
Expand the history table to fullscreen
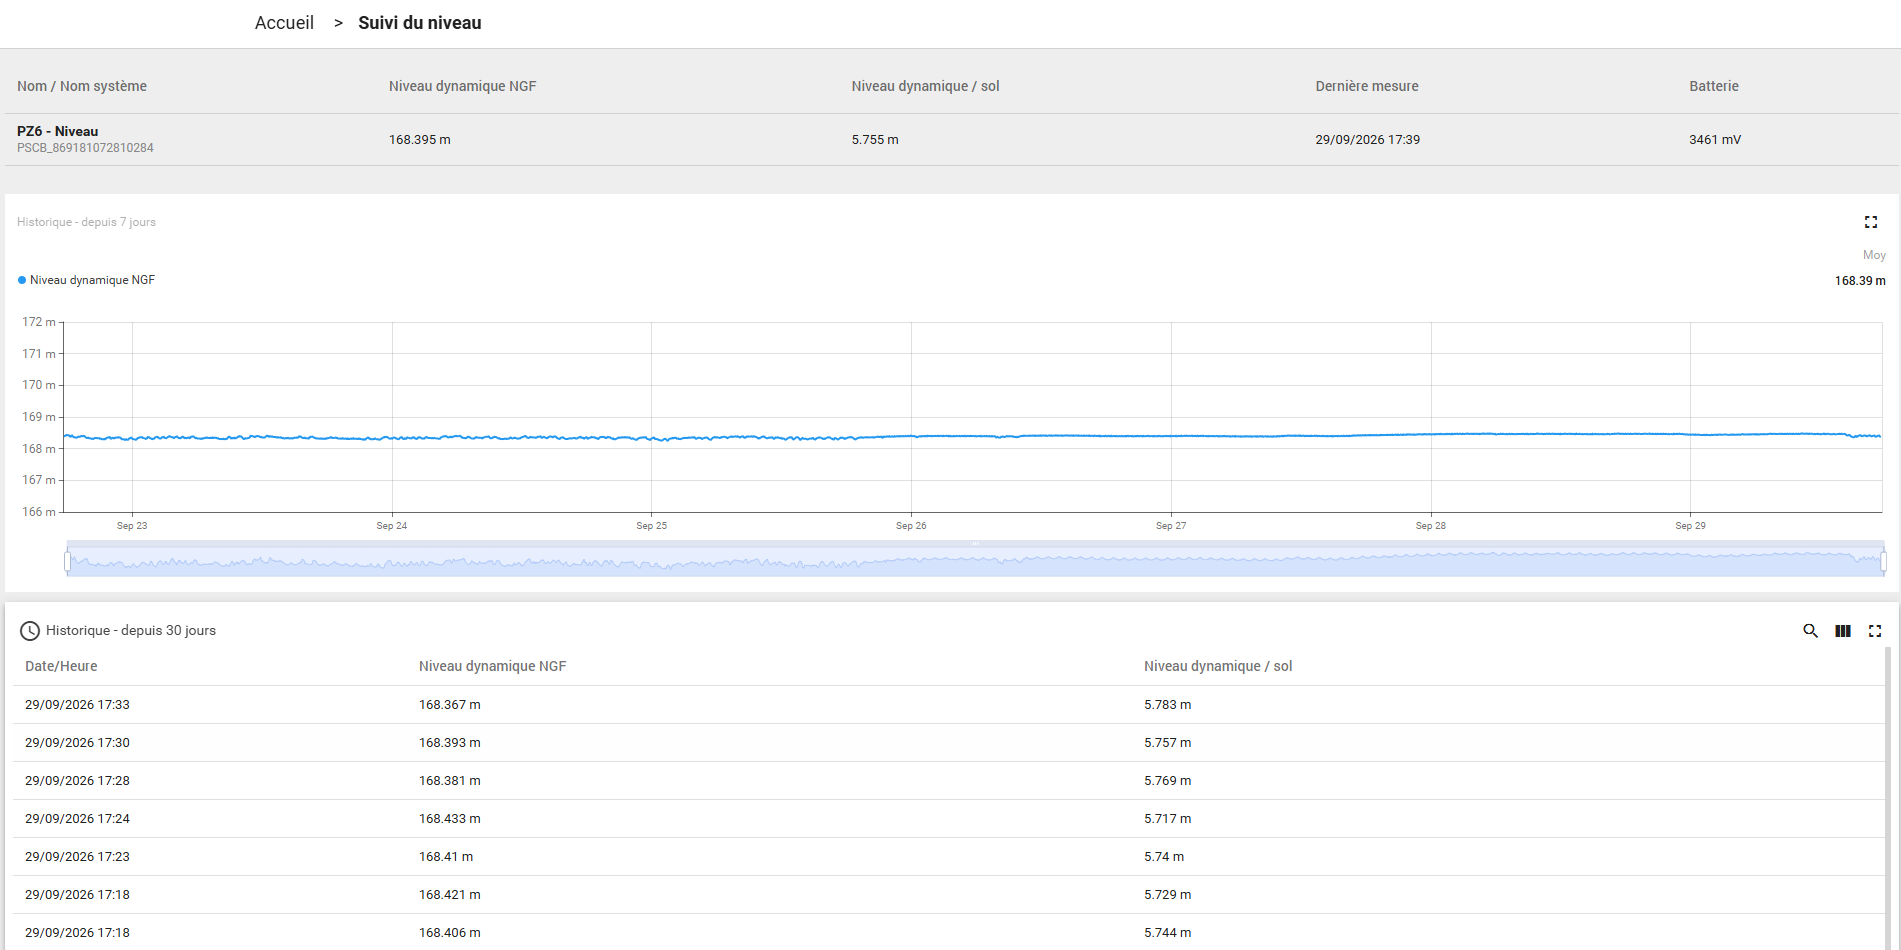(x=1875, y=631)
